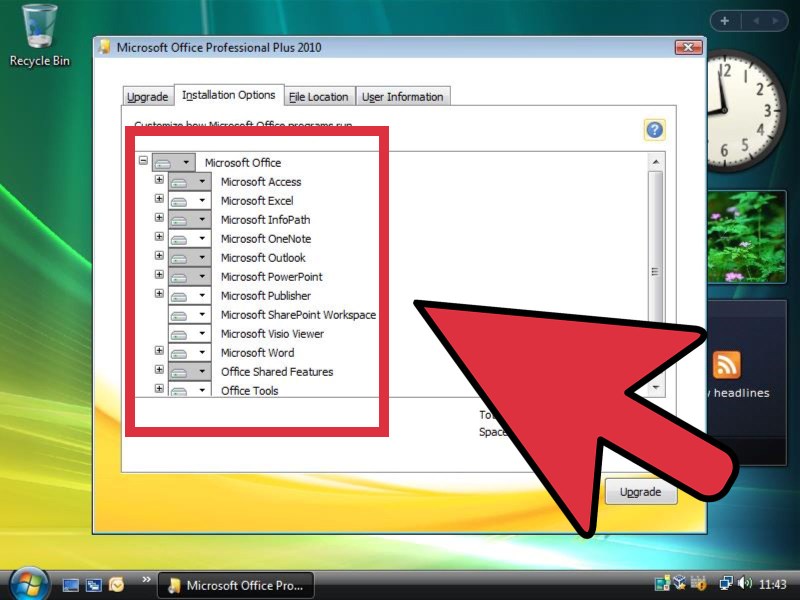Click Switch between windows Quick Launch icon
The image size is (800, 600).
click(94, 585)
